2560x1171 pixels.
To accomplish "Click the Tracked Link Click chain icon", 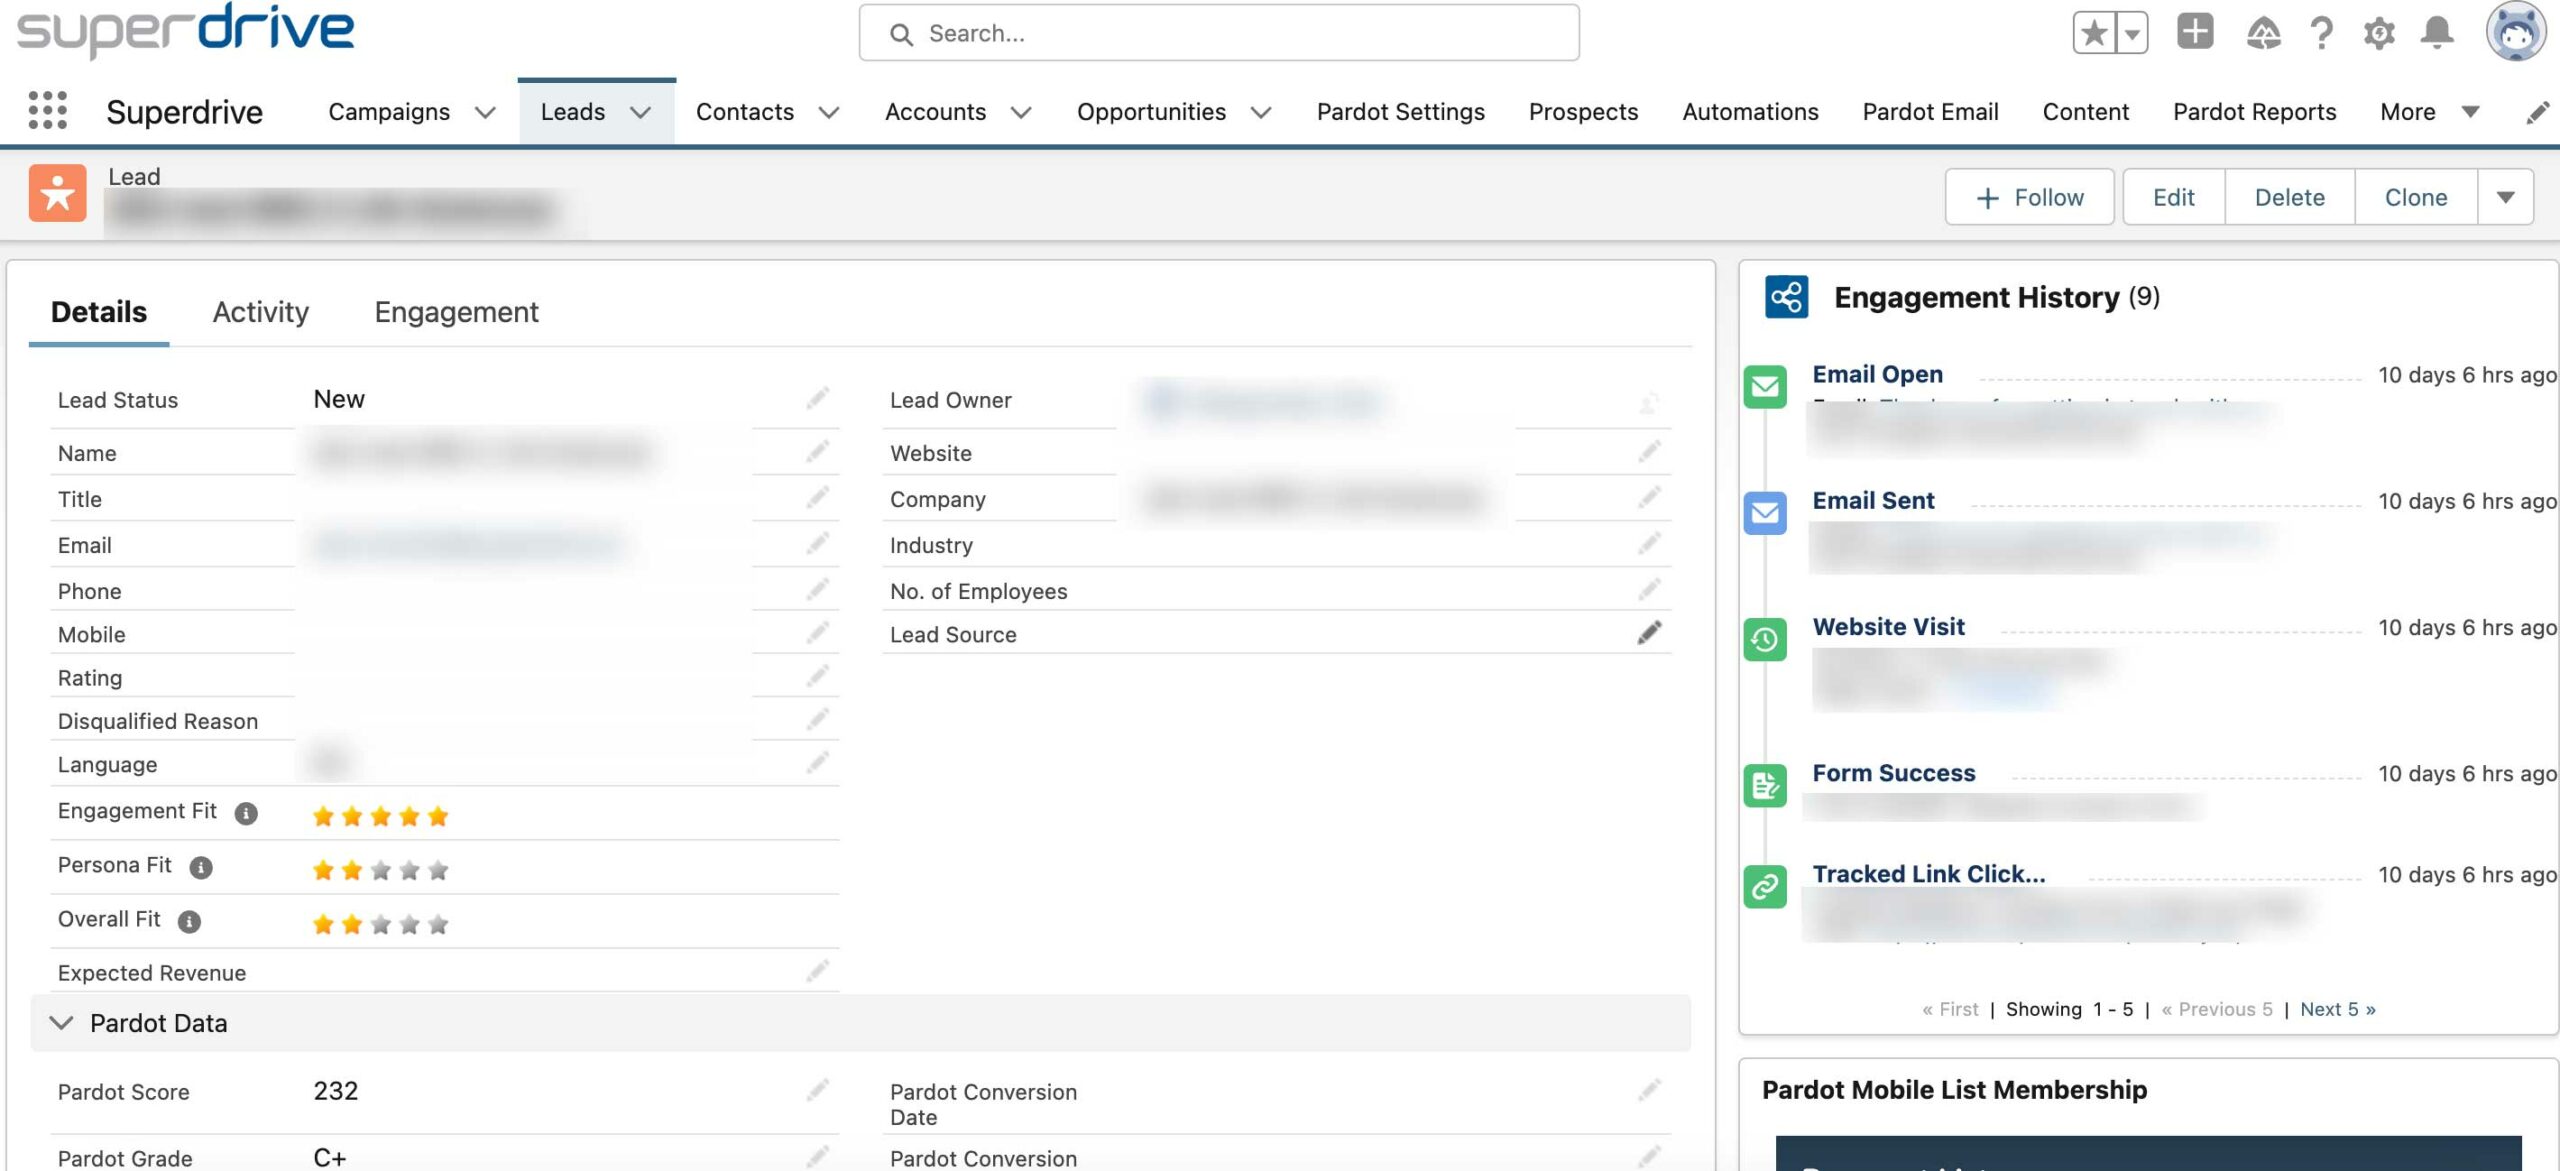I will 1765,886.
